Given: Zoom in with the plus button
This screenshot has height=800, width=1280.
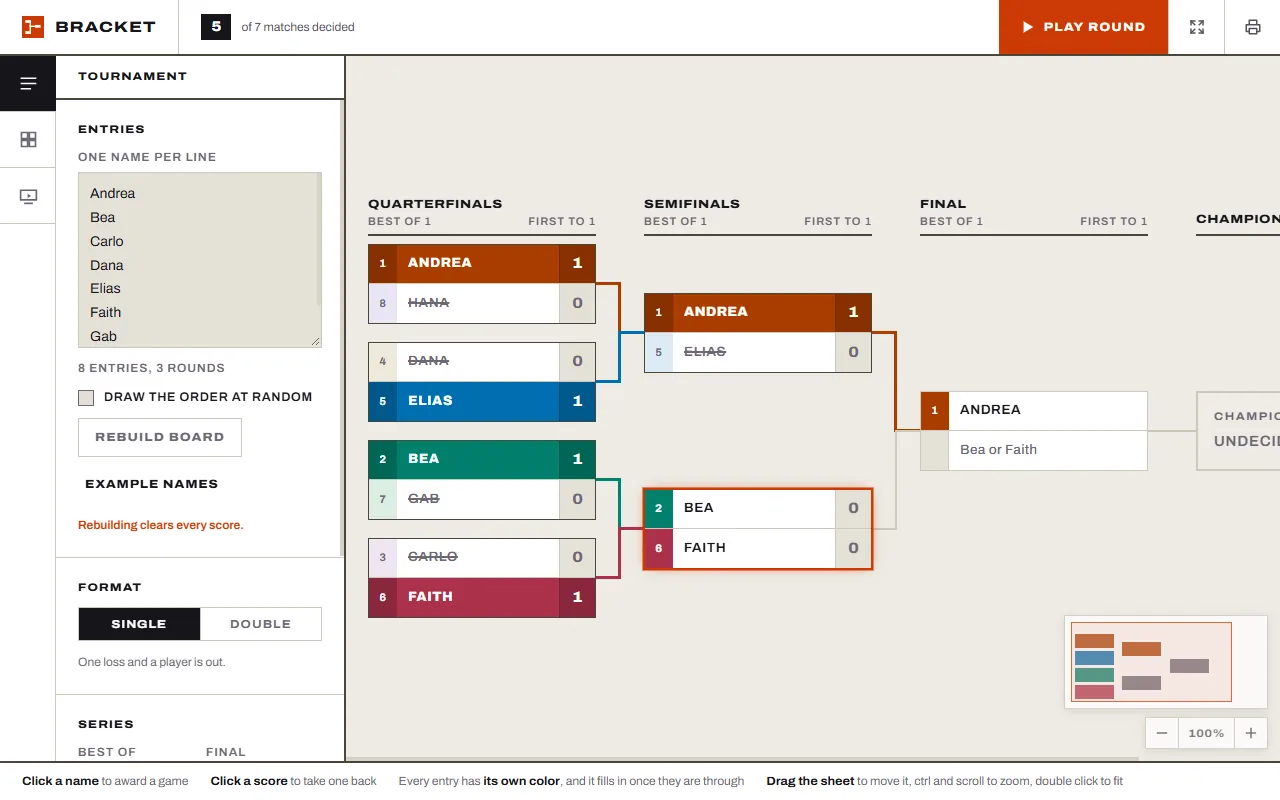Looking at the screenshot, I should (1251, 733).
